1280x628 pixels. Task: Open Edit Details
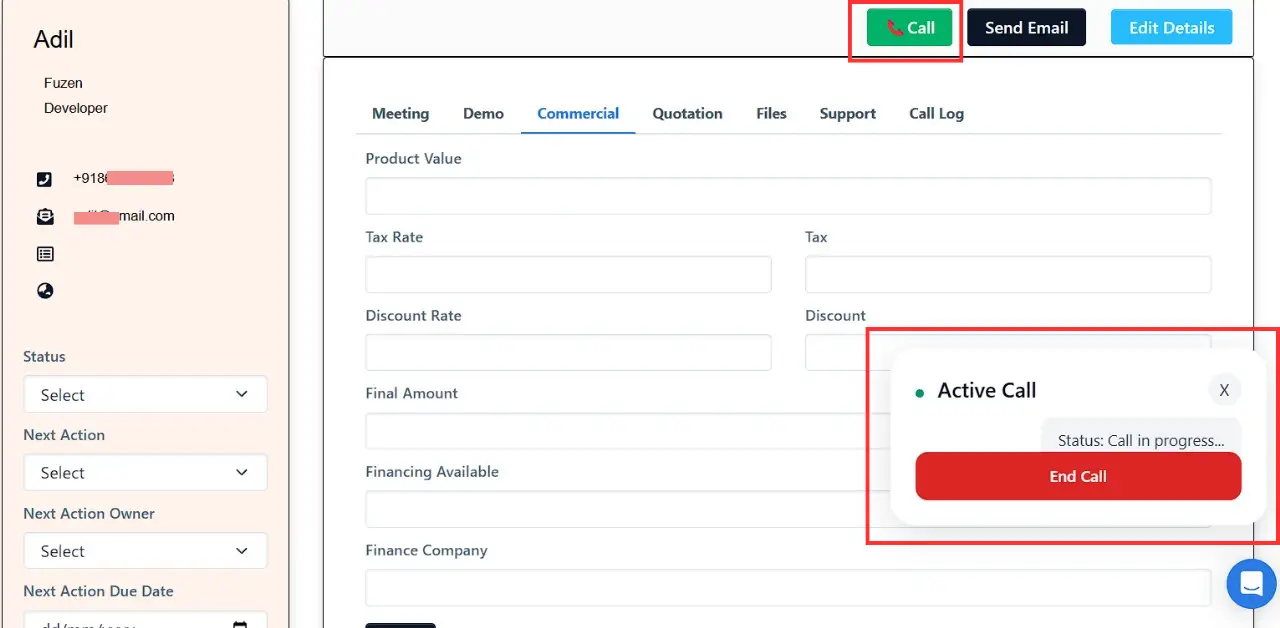pyautogui.click(x=1171, y=28)
